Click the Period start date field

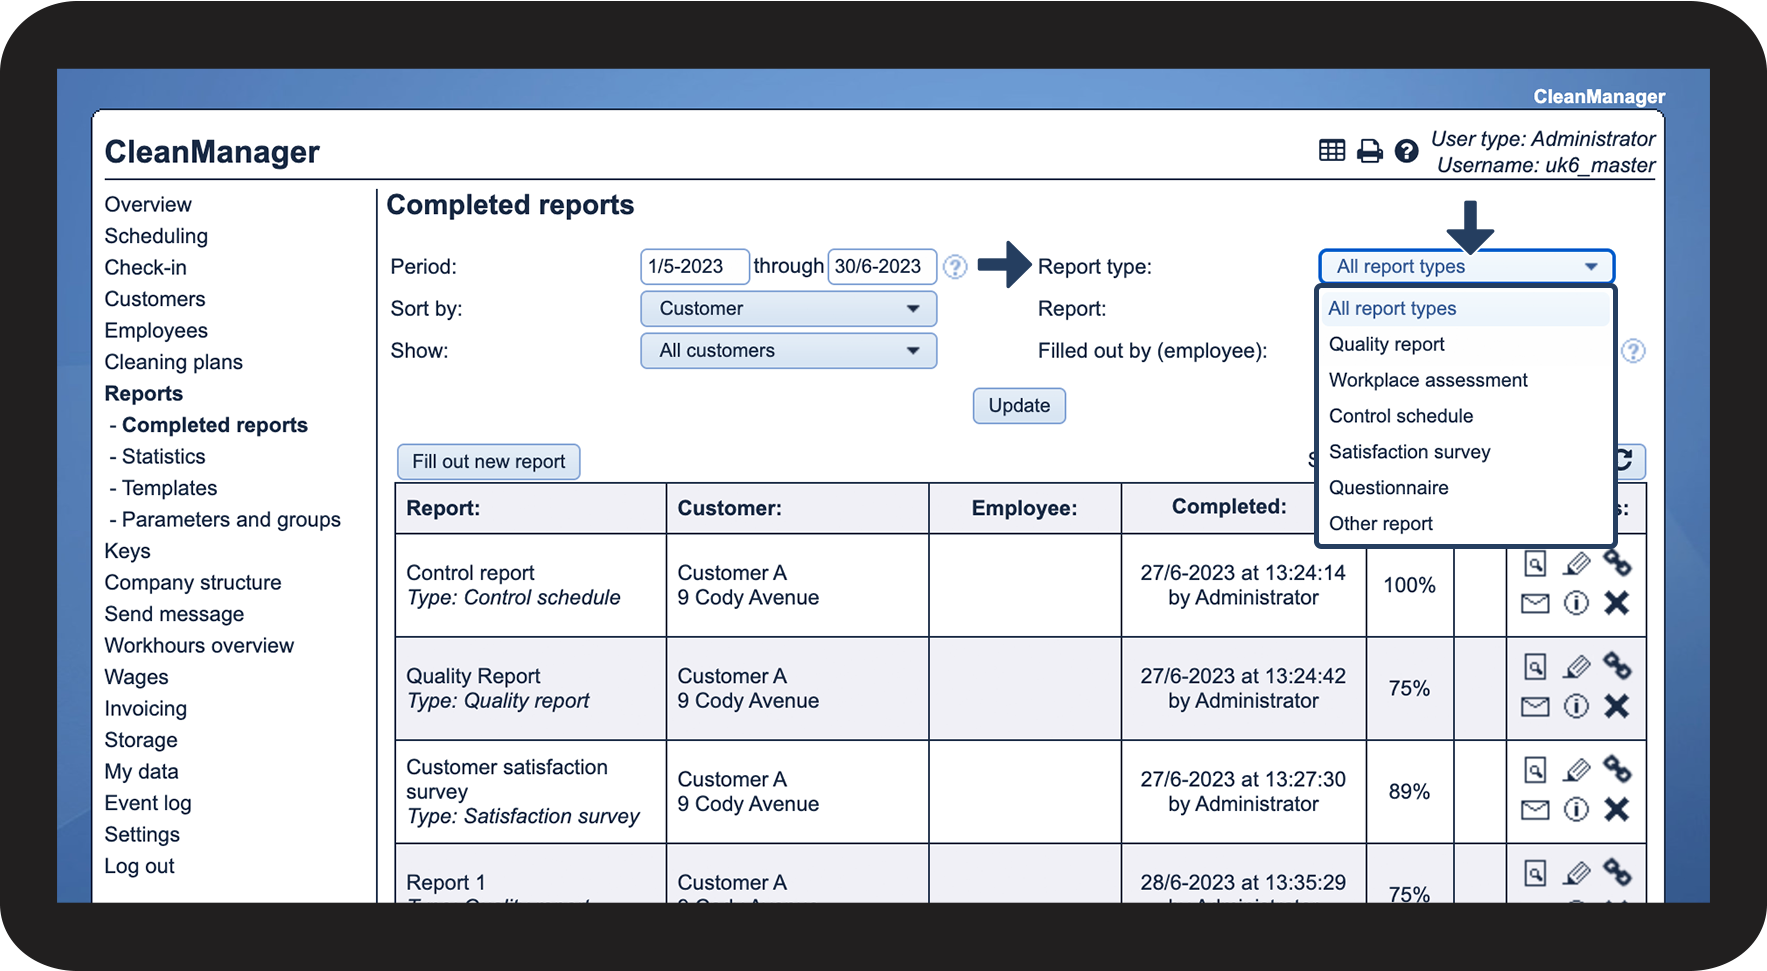coord(694,267)
